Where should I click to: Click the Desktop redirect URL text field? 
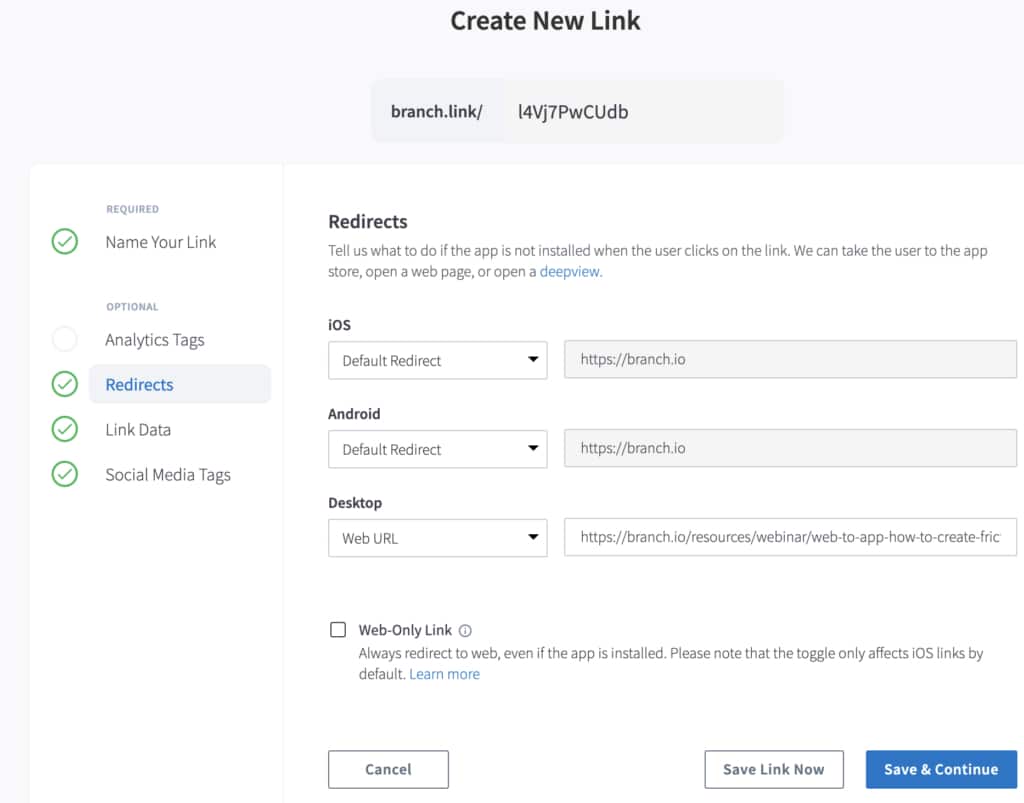tap(789, 537)
